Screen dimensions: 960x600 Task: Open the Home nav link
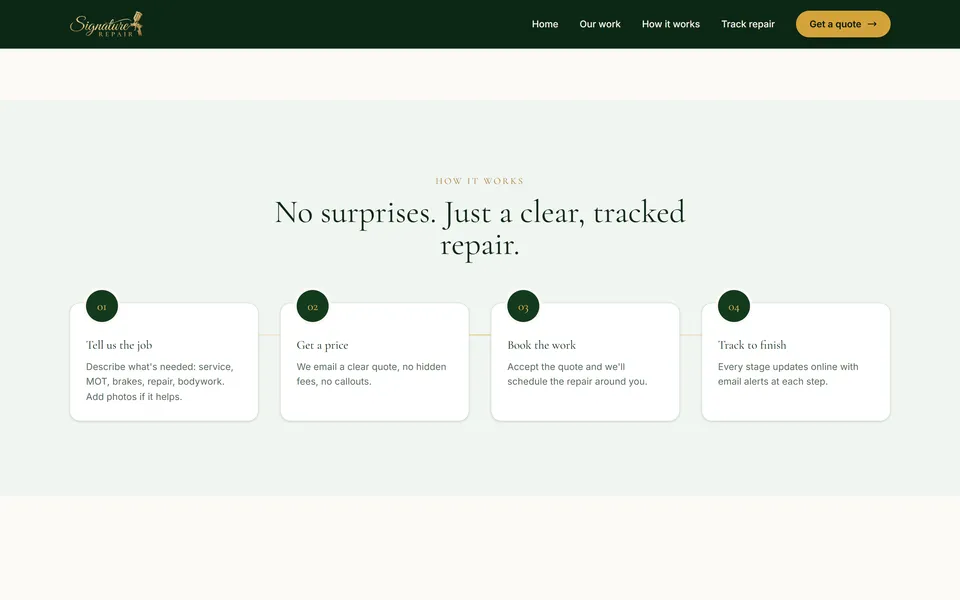coord(545,24)
